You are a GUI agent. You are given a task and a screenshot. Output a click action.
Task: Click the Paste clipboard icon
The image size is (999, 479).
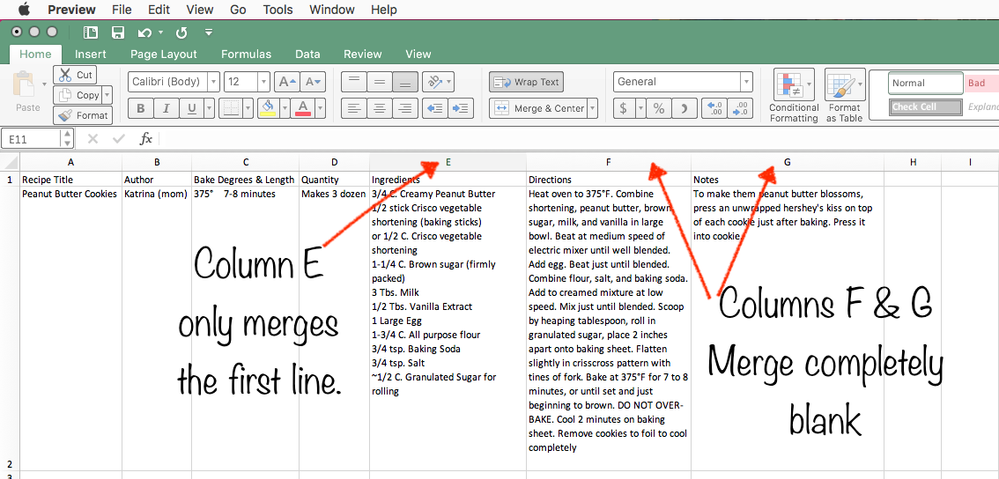(x=25, y=83)
